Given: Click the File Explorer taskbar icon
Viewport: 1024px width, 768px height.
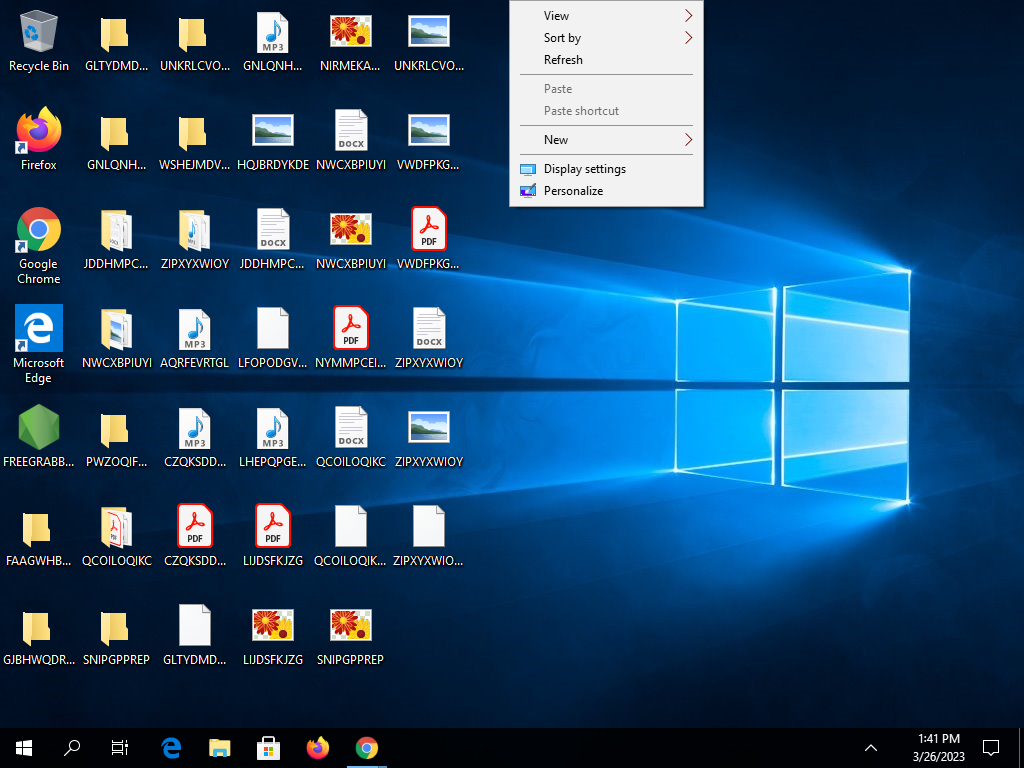Looking at the screenshot, I should (x=219, y=747).
